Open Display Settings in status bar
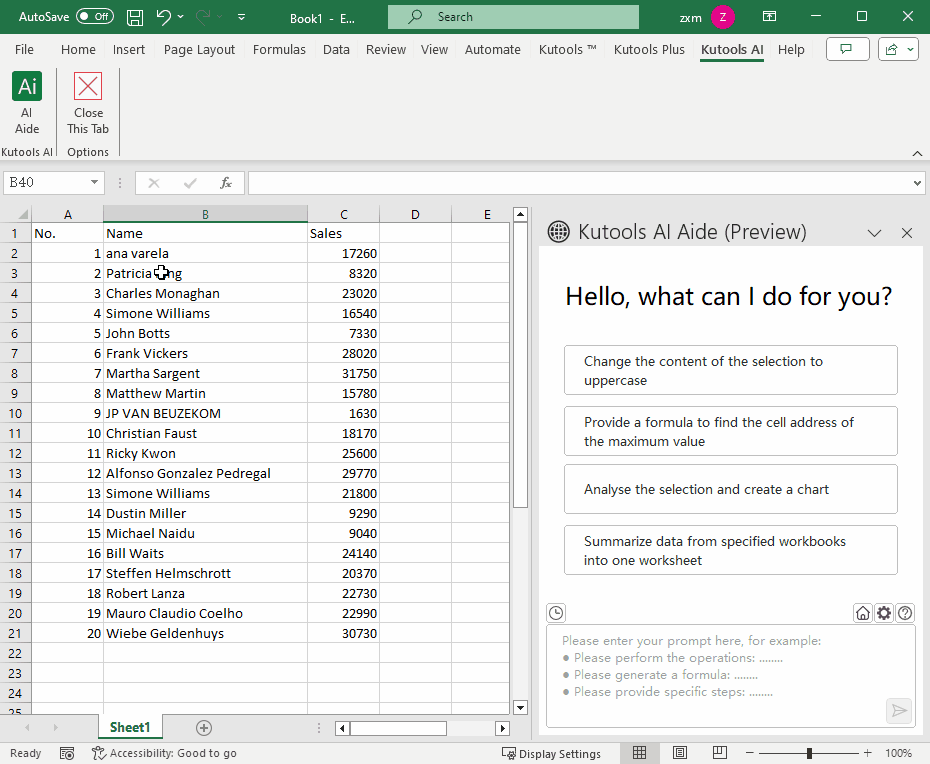This screenshot has height=764, width=930. tap(551, 753)
